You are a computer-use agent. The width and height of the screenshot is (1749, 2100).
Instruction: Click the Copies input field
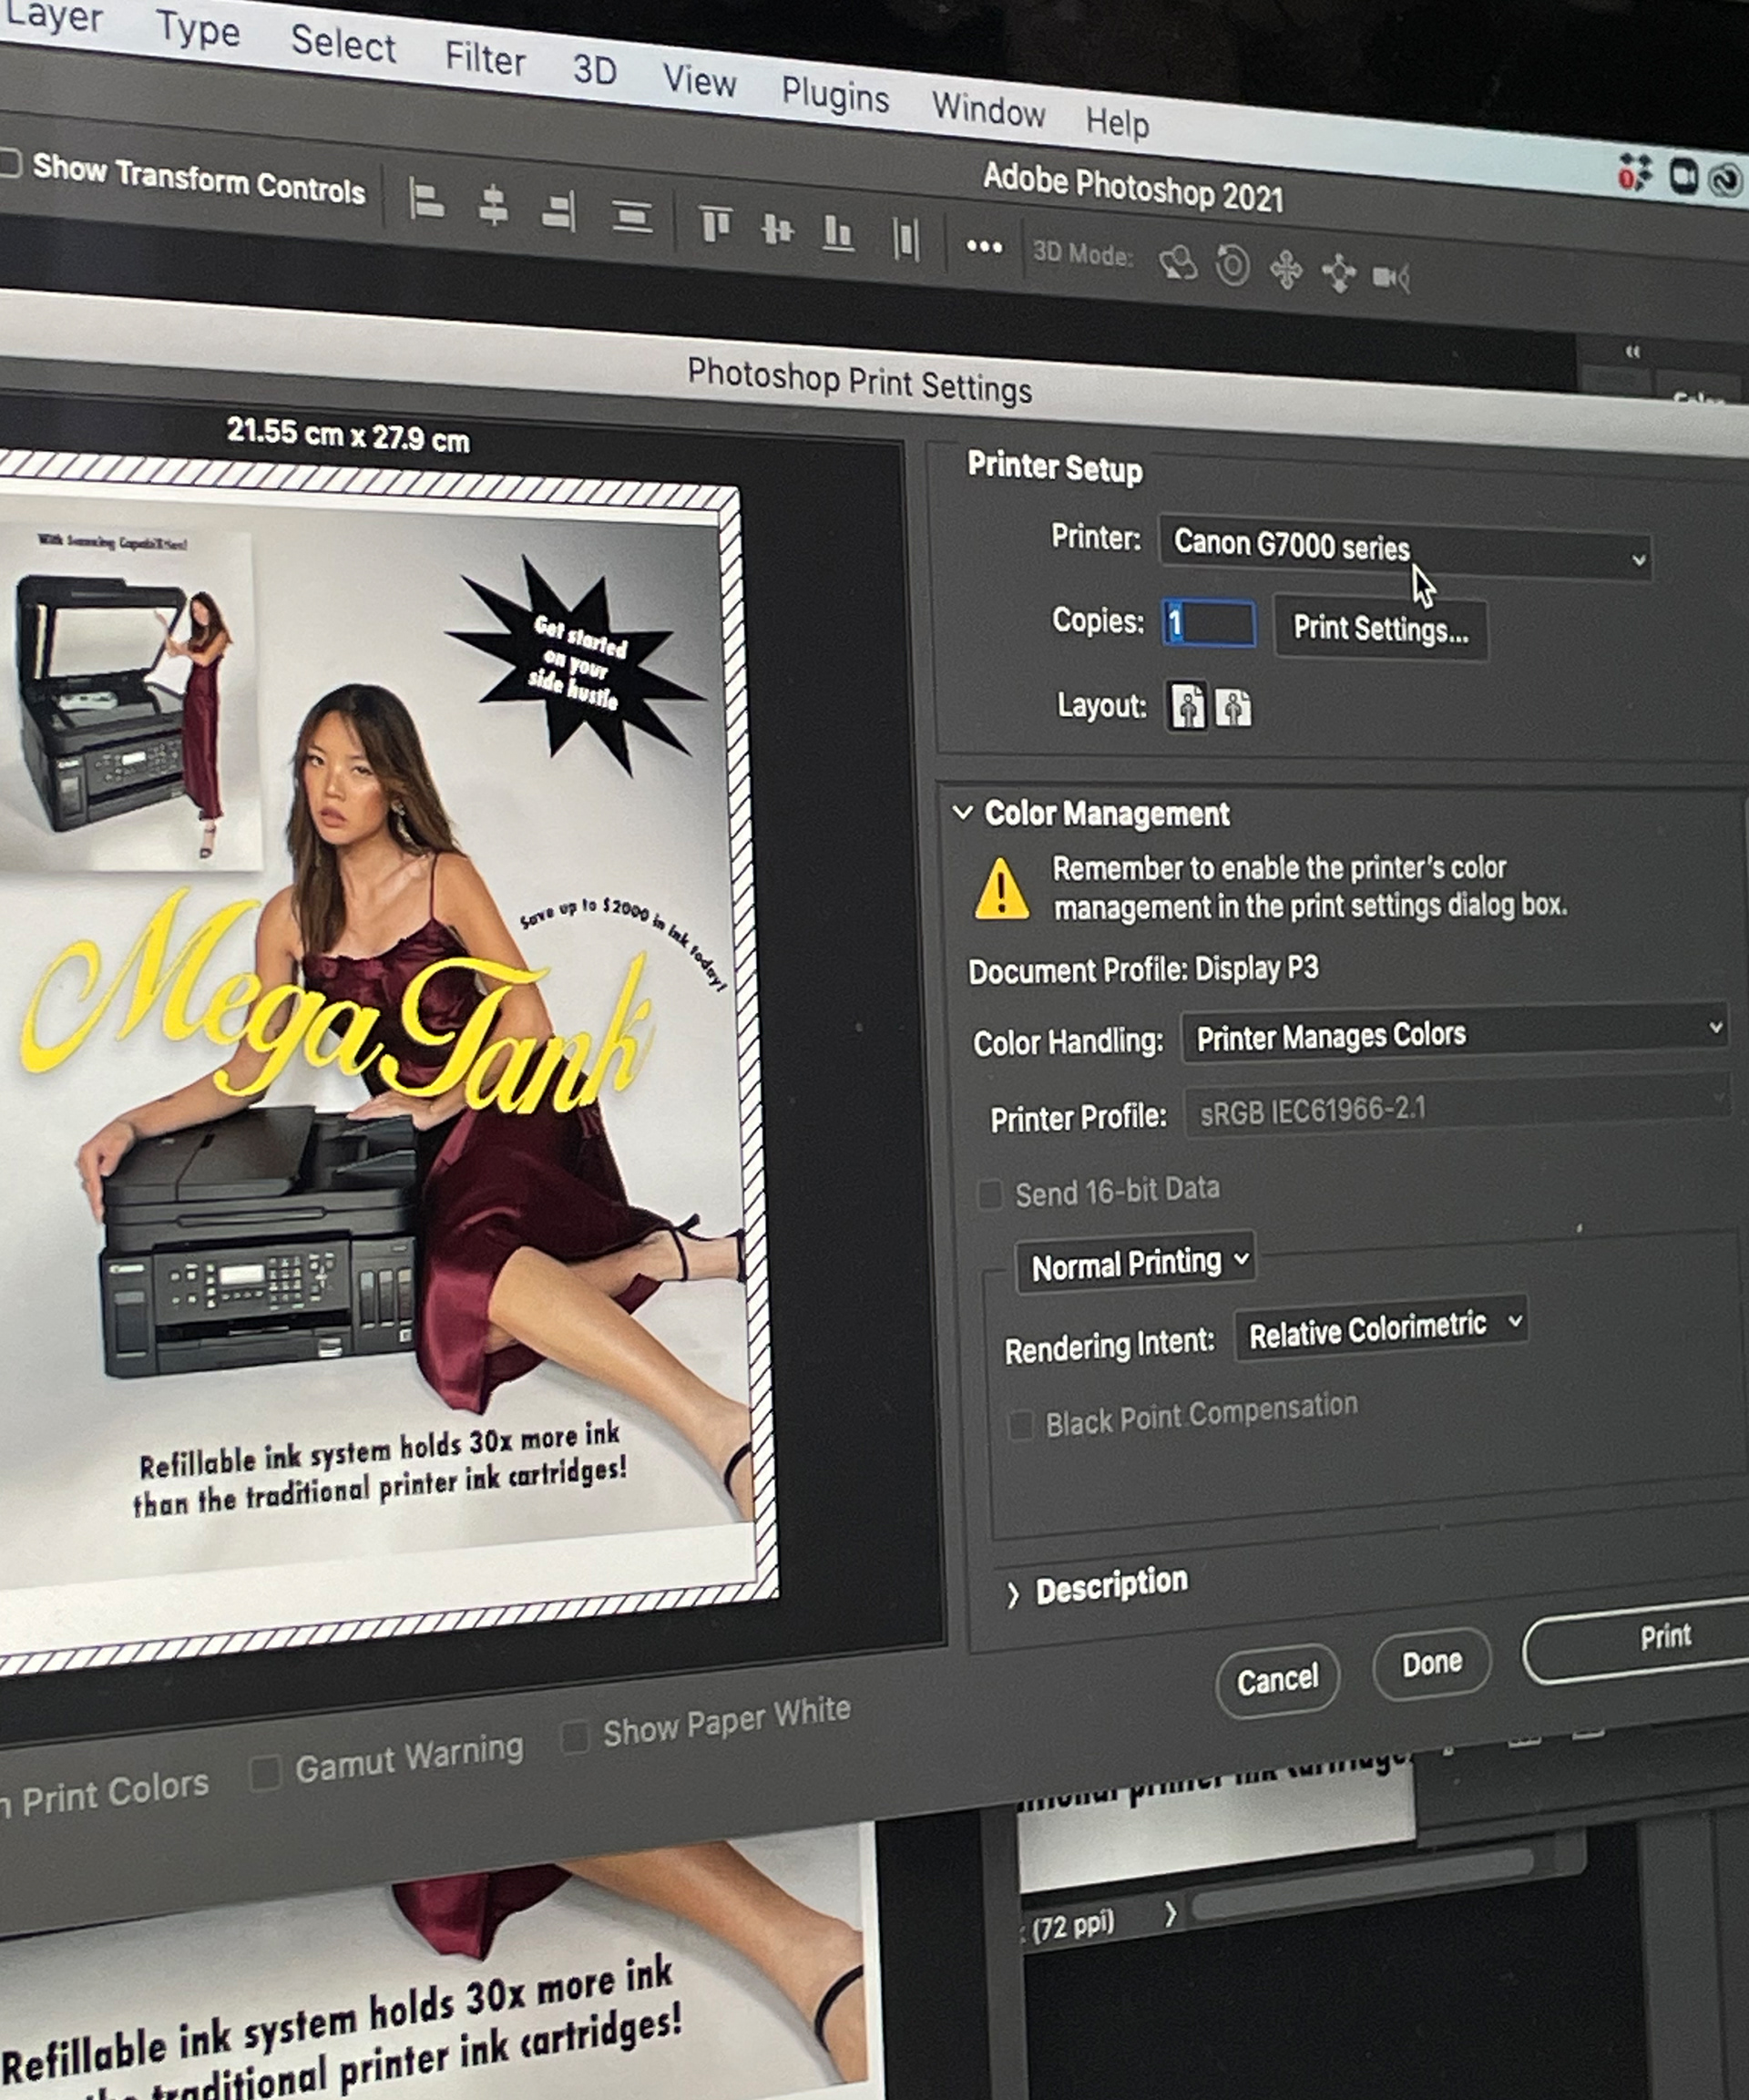[1209, 623]
